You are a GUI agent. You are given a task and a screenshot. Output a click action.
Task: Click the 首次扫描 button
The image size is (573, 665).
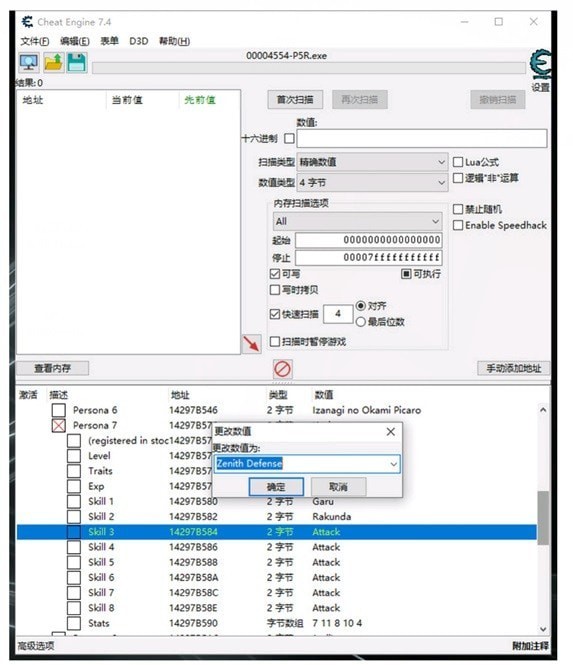tap(295, 100)
